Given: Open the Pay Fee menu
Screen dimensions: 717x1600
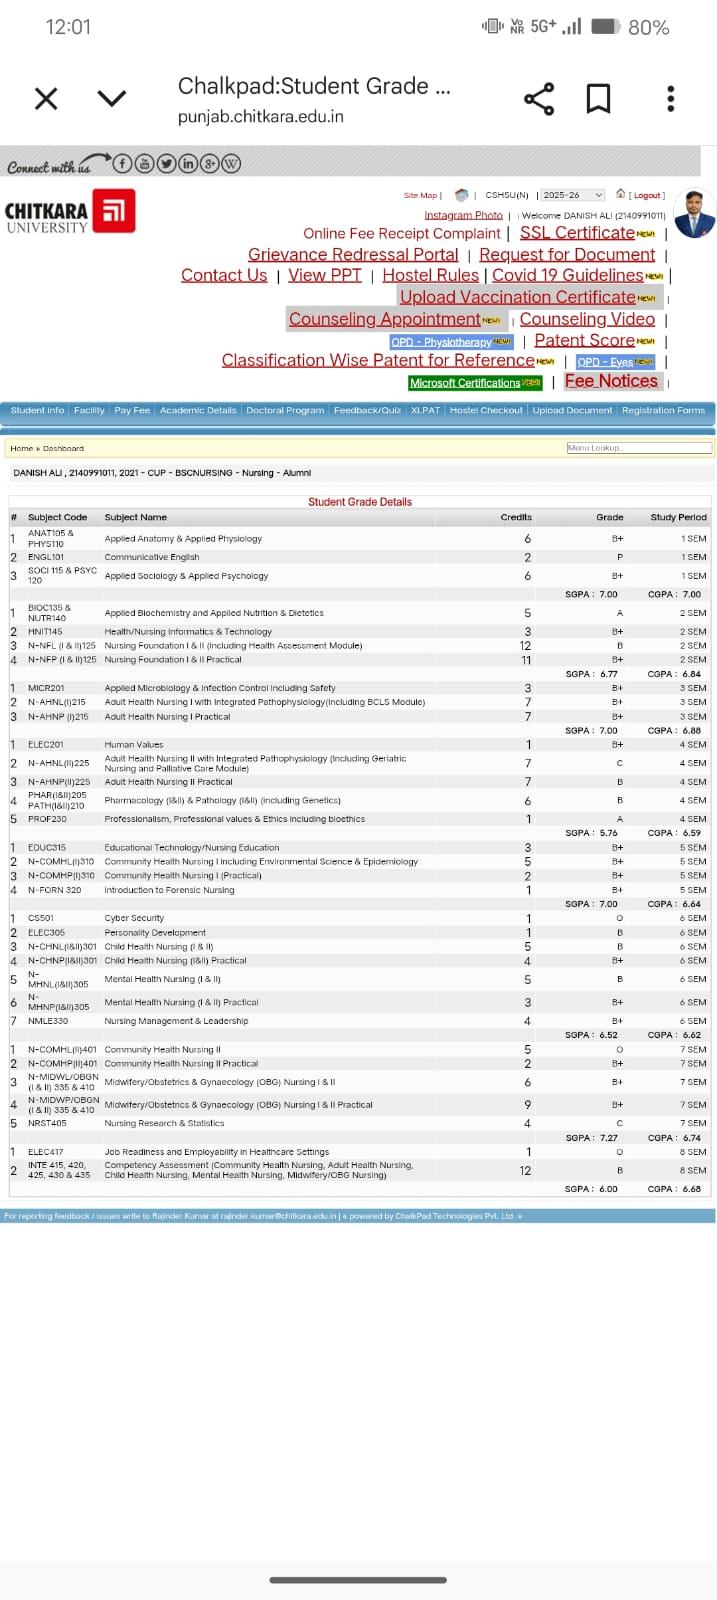Looking at the screenshot, I should pos(132,410).
